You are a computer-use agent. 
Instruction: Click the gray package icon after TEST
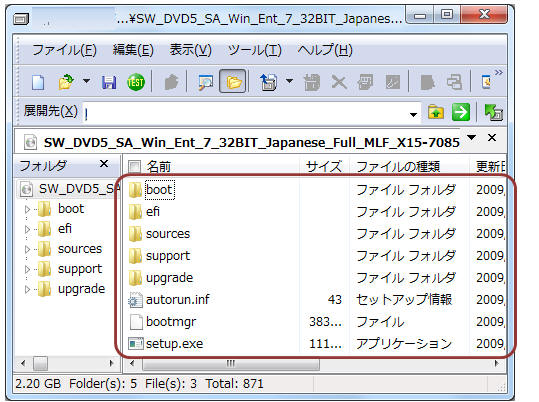171,83
